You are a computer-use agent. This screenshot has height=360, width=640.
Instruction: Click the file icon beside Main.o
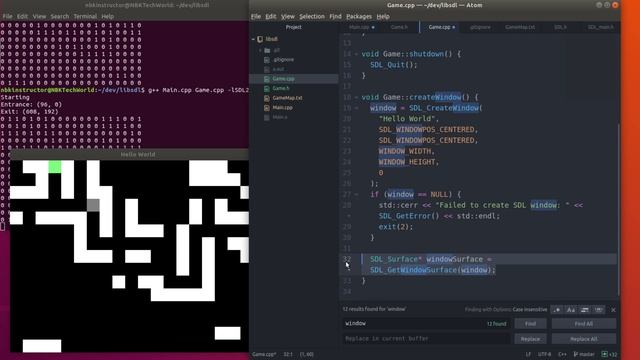point(267,118)
